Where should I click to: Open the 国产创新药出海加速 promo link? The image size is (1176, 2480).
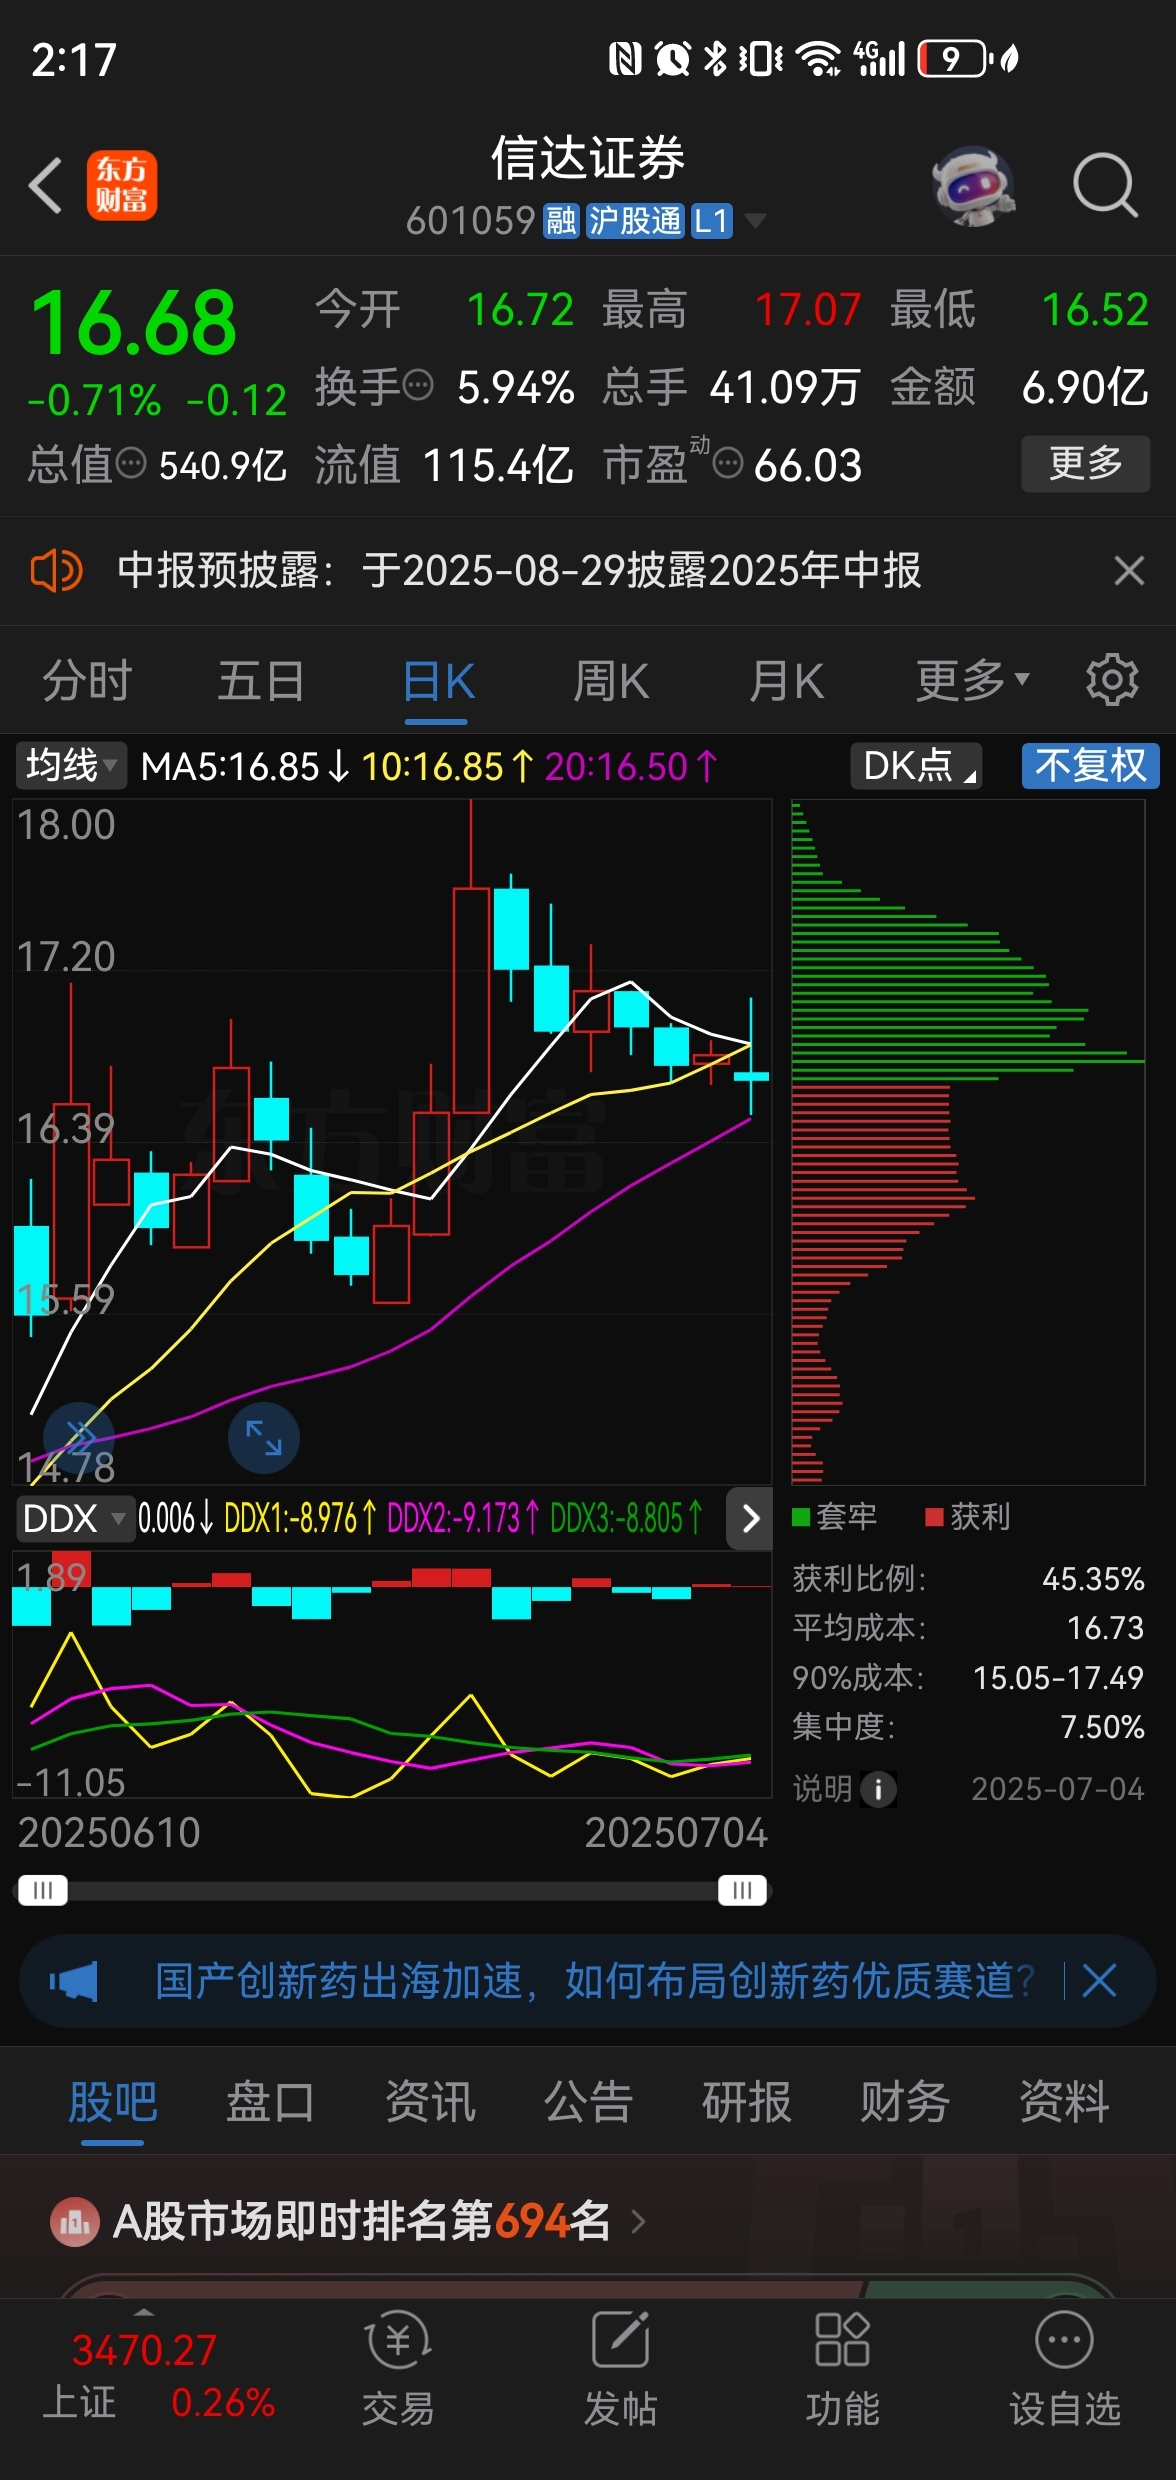[x=595, y=1981]
